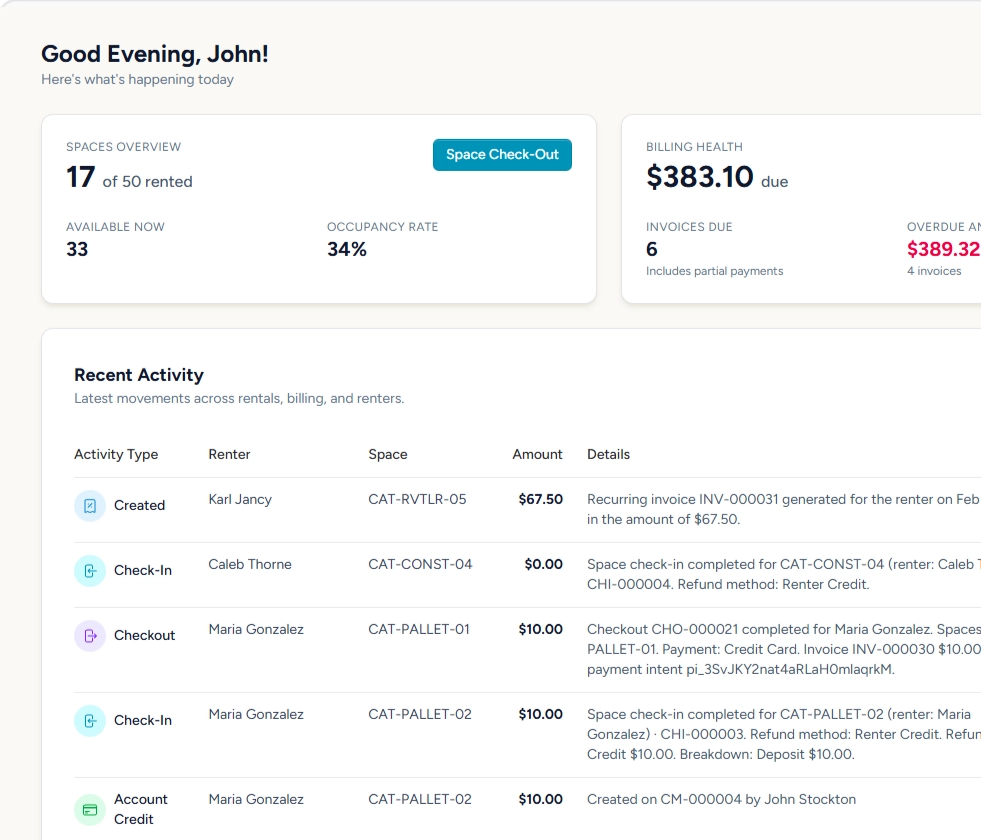Select space CAT-CONST-04
Image resolution: width=981 pixels, height=840 pixels.
coord(420,564)
